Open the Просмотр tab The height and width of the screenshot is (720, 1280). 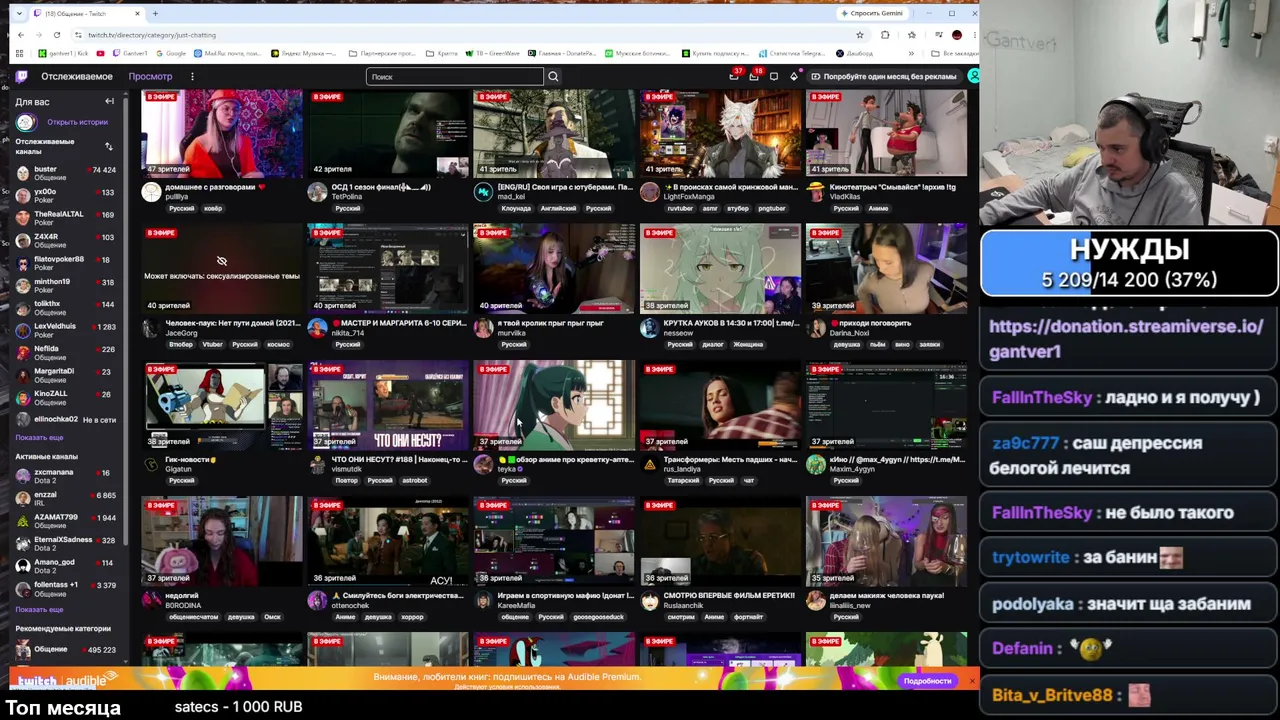[x=151, y=76]
